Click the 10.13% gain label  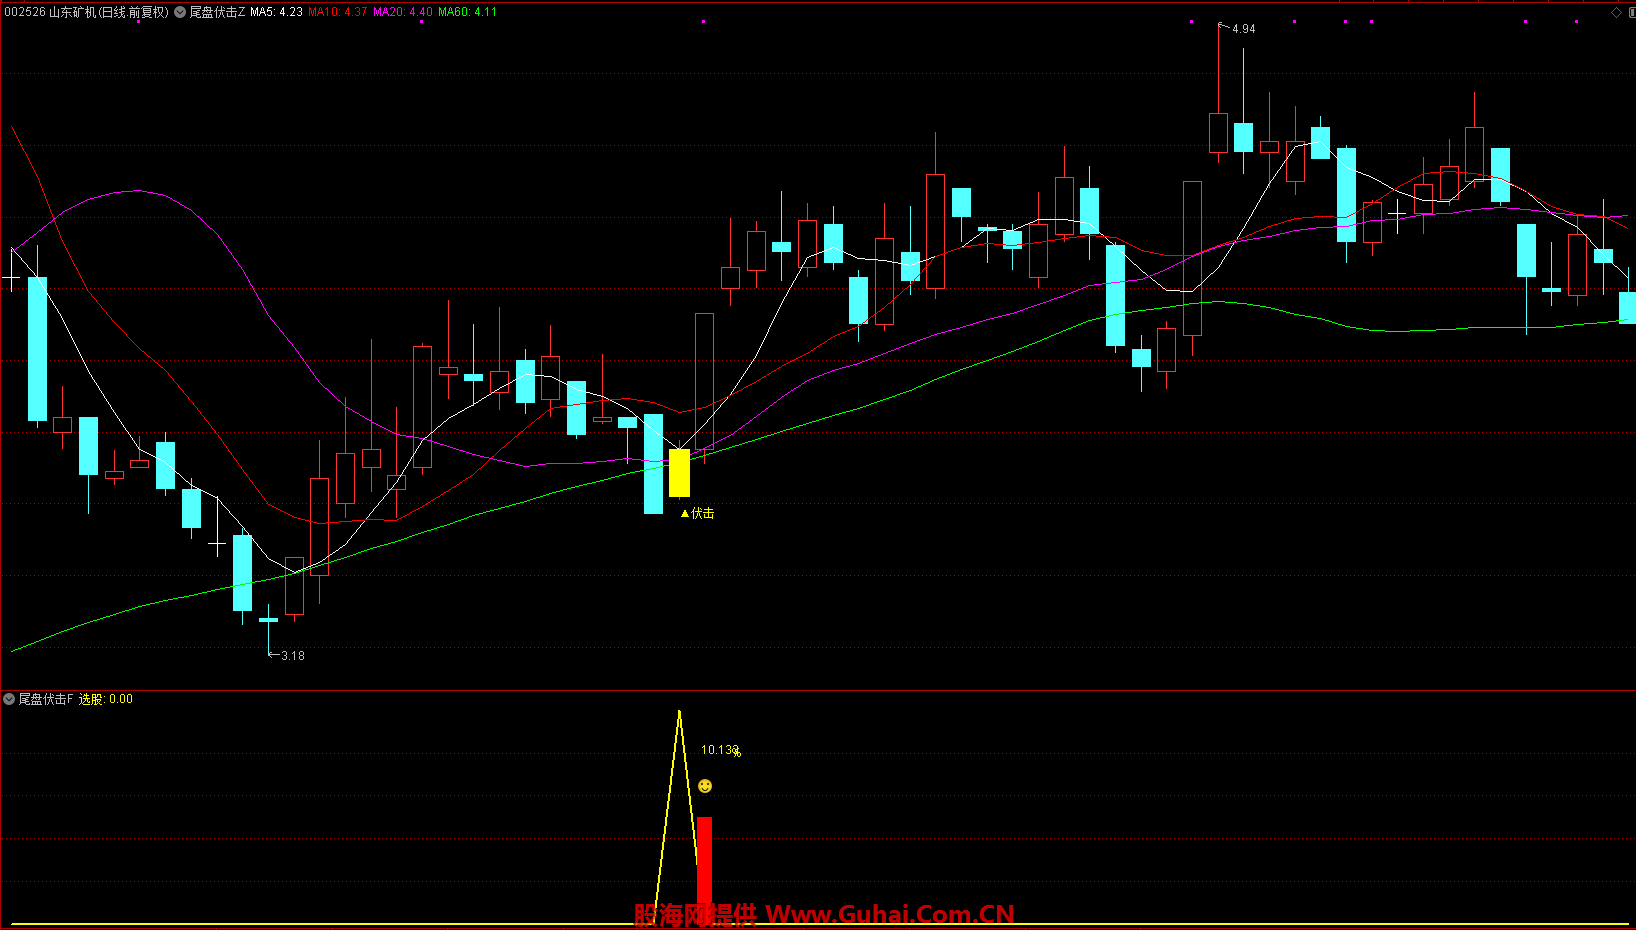pyautogui.click(x=720, y=750)
